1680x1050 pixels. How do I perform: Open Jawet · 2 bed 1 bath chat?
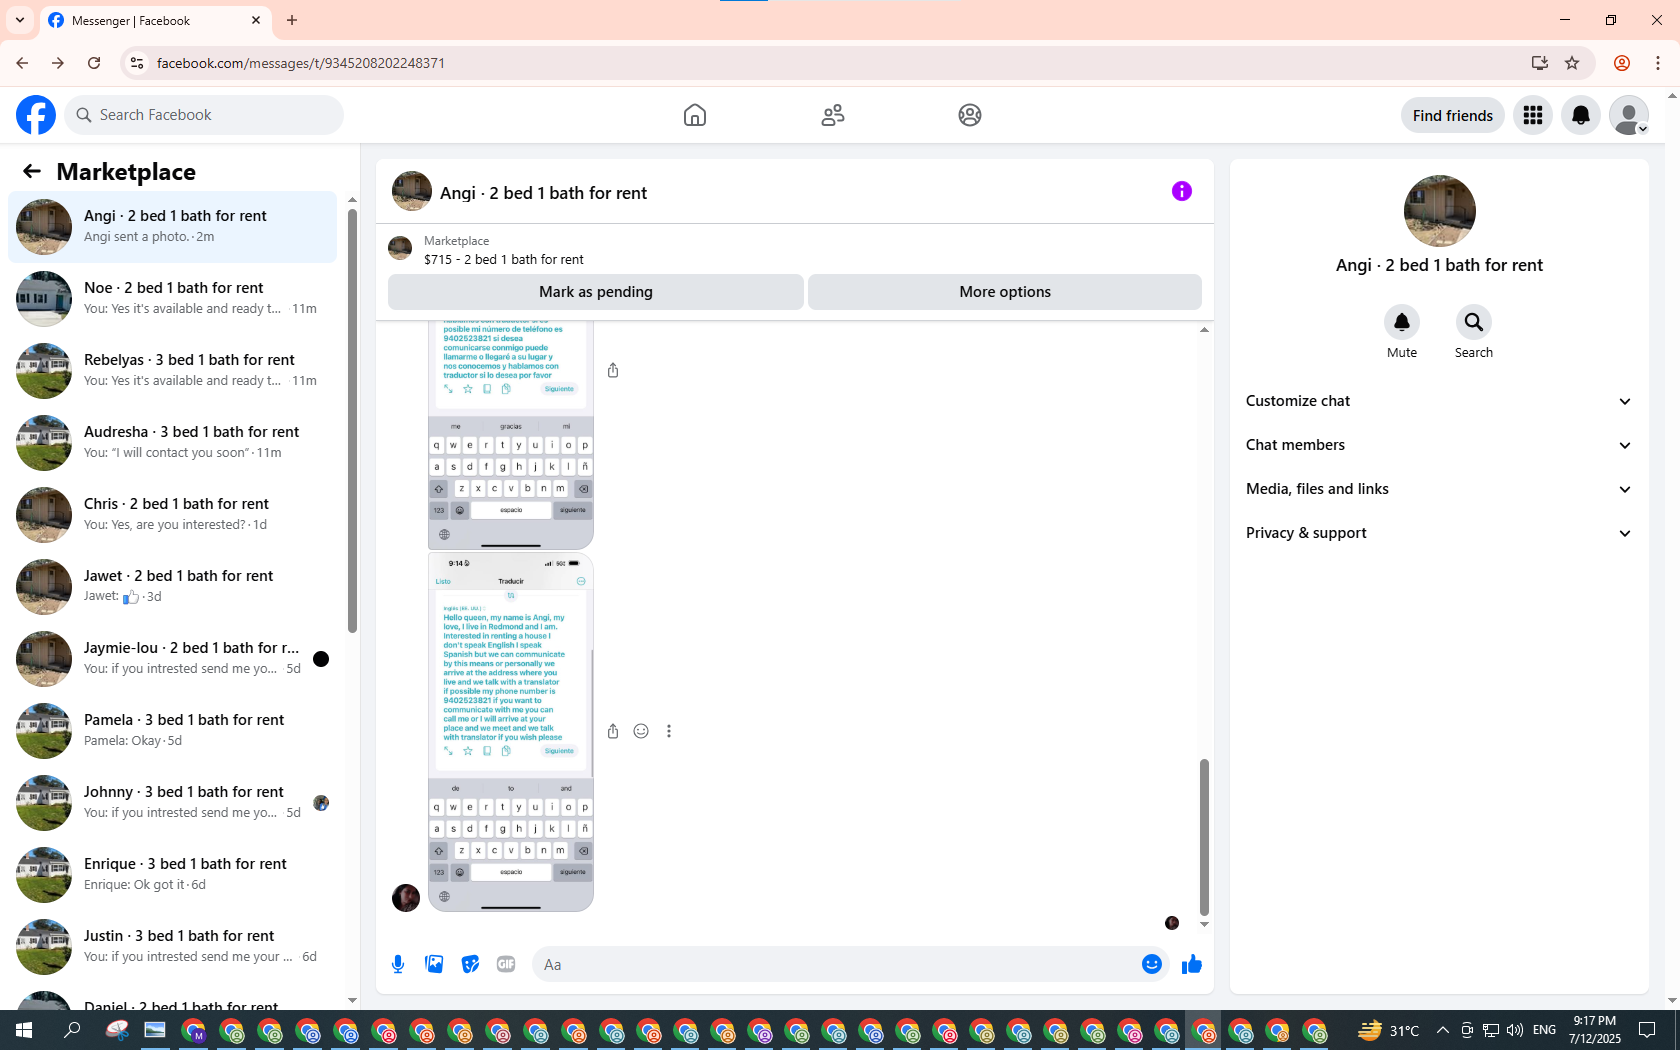click(172, 587)
